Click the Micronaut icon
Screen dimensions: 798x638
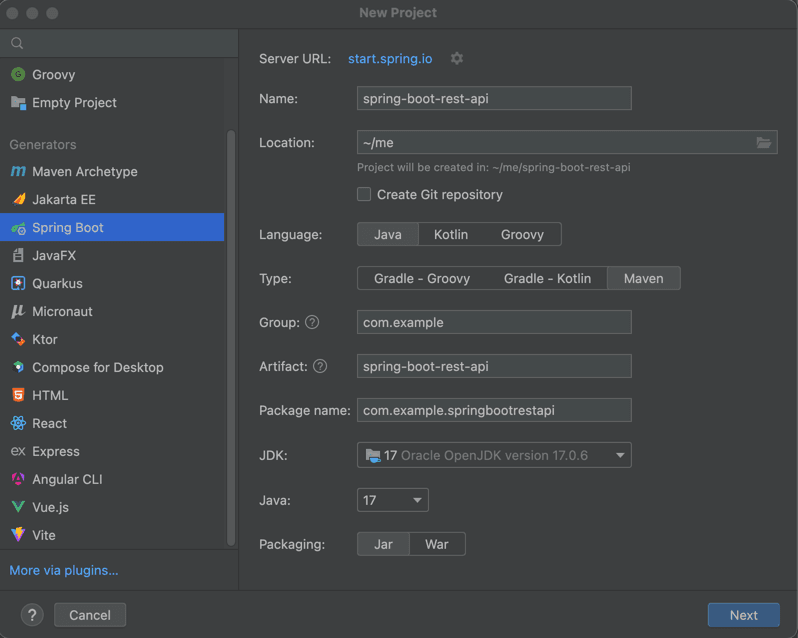coord(18,311)
